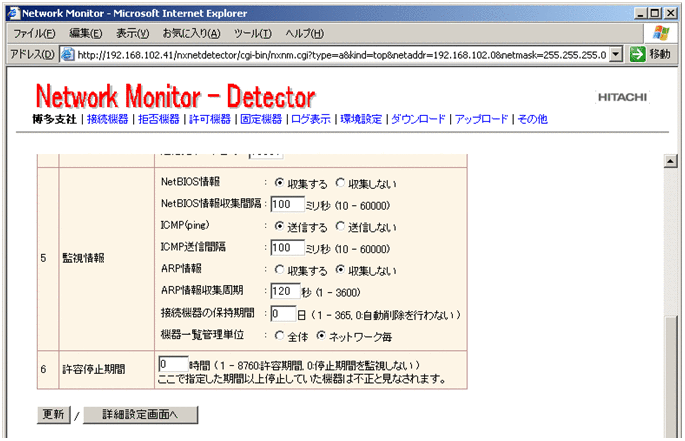Select NetBIOS情報 収集しない radio button
The height and width of the screenshot is (441, 685).
coord(340,183)
